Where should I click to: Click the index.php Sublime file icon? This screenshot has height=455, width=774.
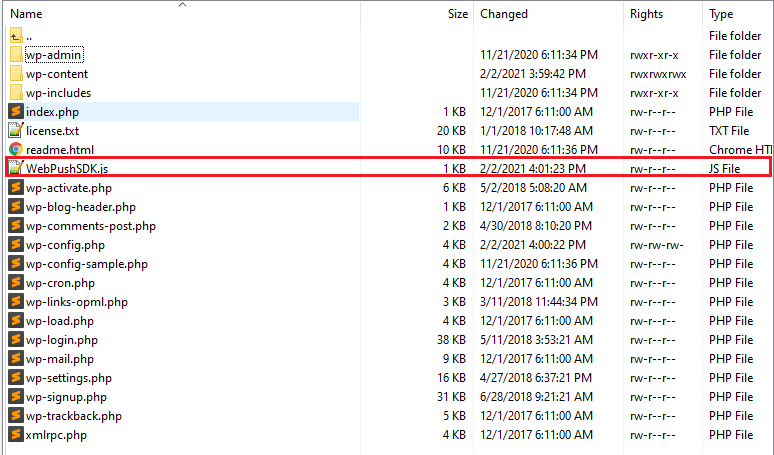click(16, 112)
